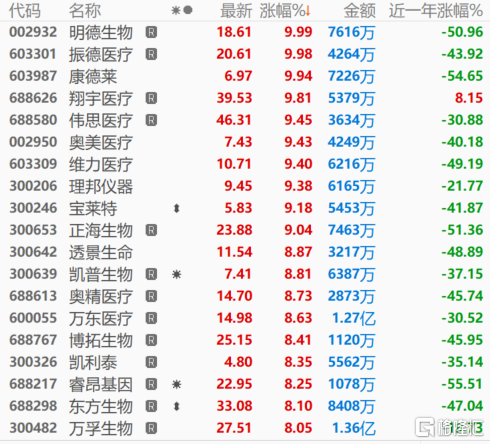Click the 名称 column header
This screenshot has height=444, width=490.
(x=85, y=11)
